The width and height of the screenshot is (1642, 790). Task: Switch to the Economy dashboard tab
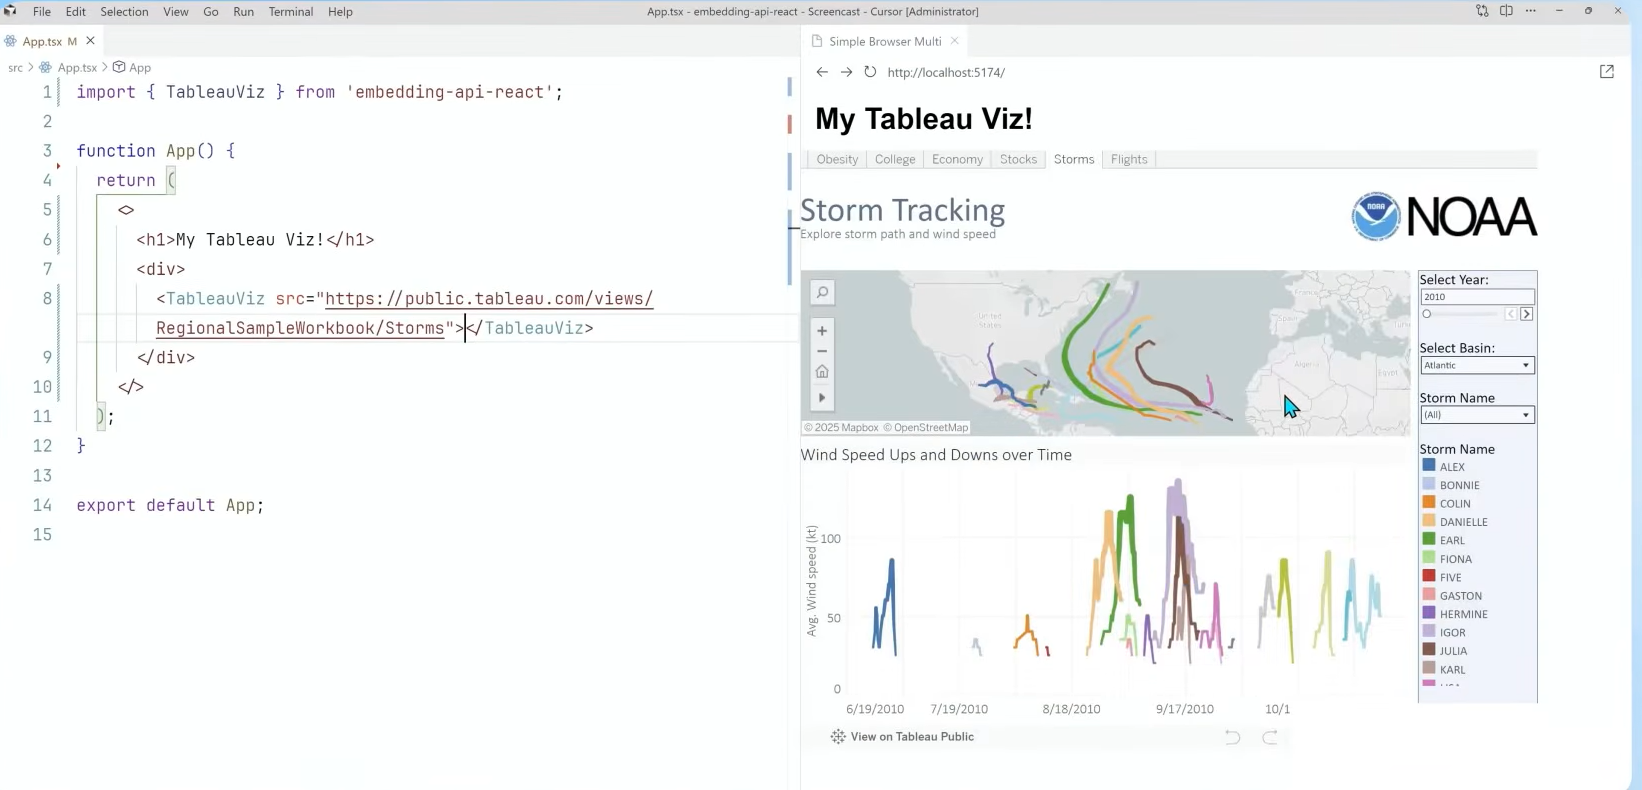coord(957,159)
